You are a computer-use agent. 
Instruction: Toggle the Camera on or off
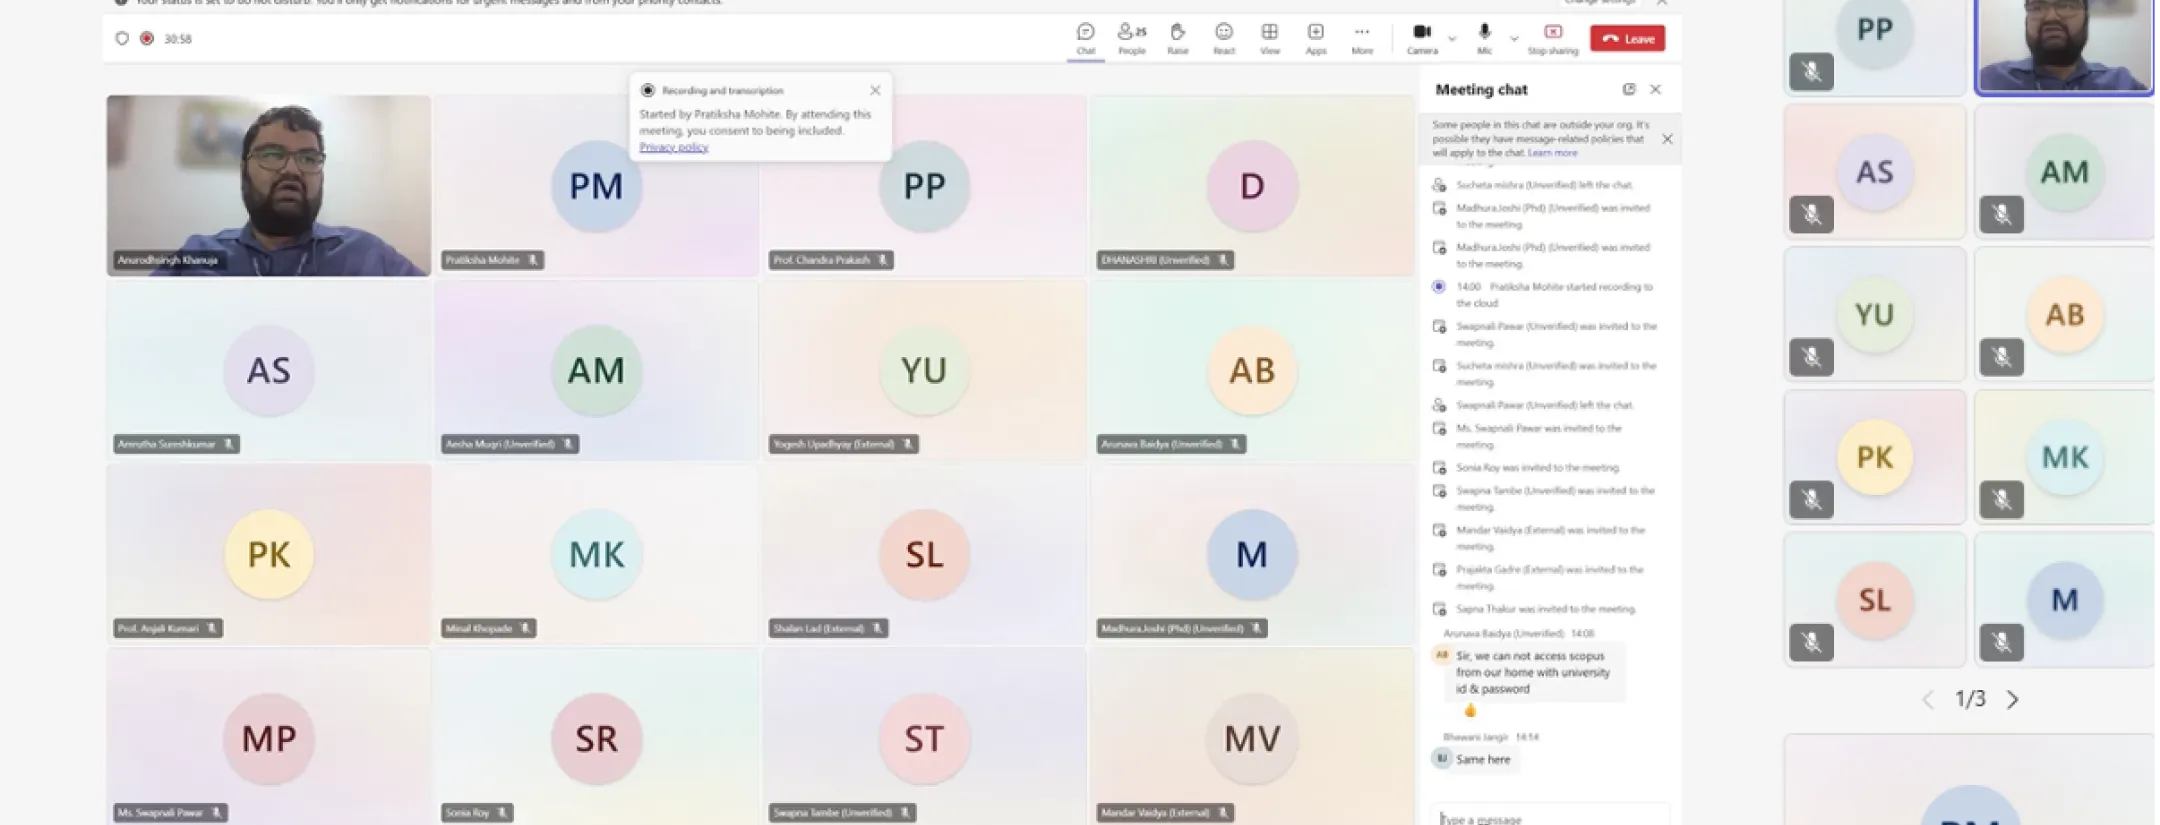1422,38
